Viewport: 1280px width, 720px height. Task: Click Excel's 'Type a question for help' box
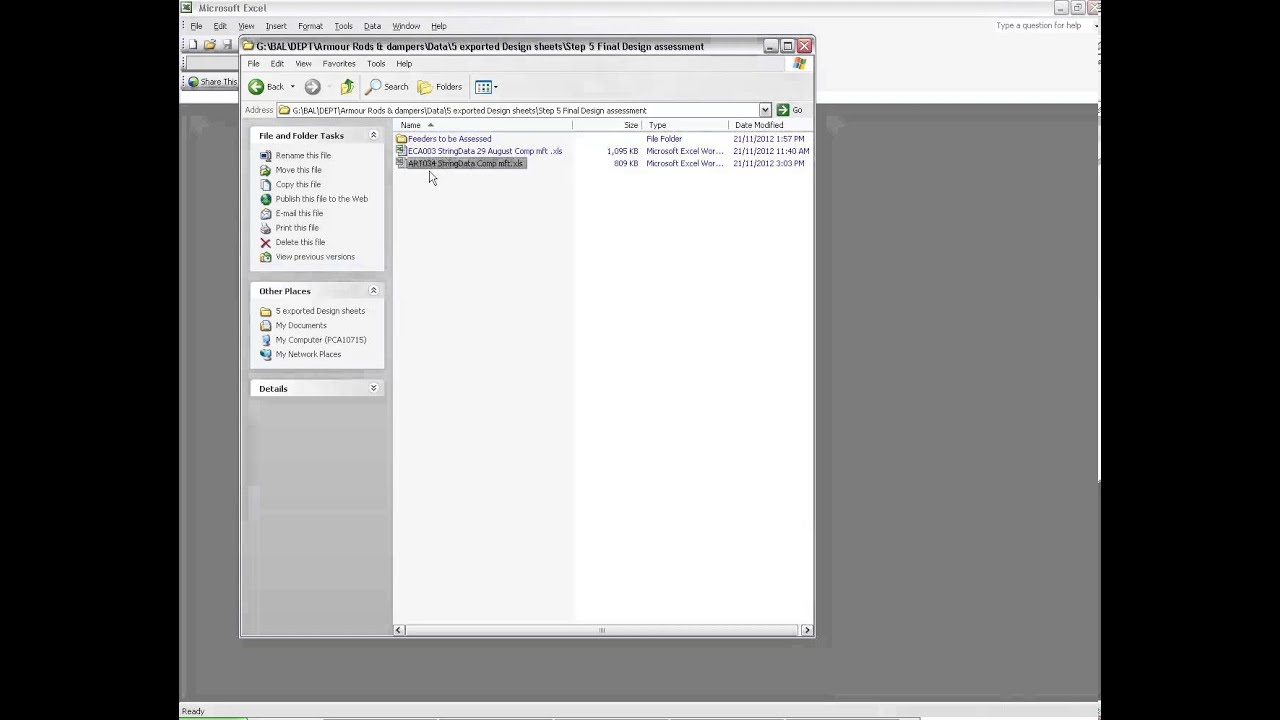tap(1038, 26)
